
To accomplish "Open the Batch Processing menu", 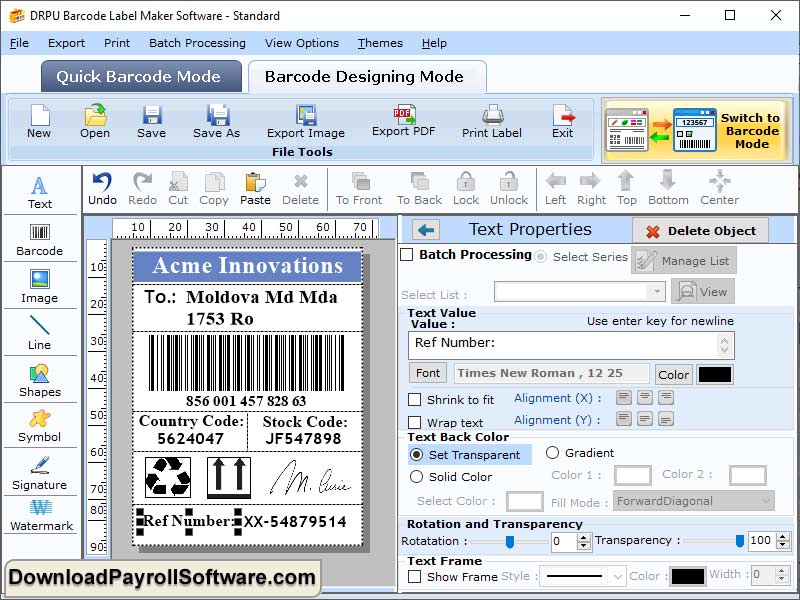I will [197, 43].
